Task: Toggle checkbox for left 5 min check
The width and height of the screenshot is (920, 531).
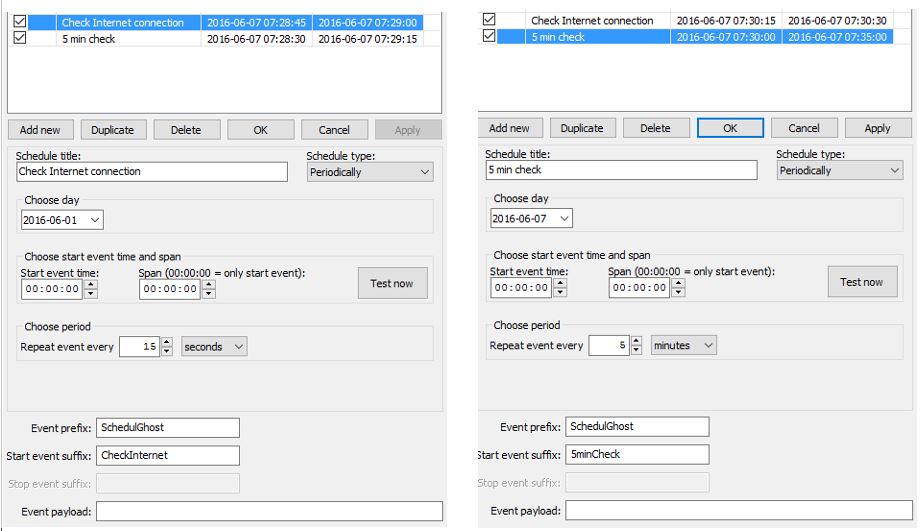Action: coord(20,38)
